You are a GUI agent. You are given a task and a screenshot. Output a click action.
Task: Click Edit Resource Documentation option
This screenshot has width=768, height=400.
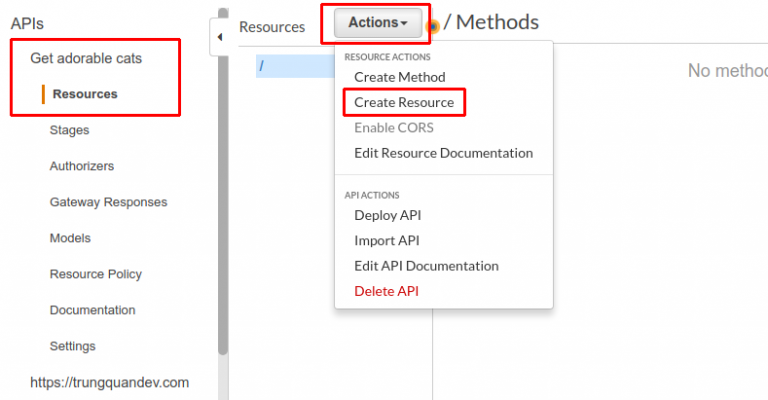pos(443,153)
